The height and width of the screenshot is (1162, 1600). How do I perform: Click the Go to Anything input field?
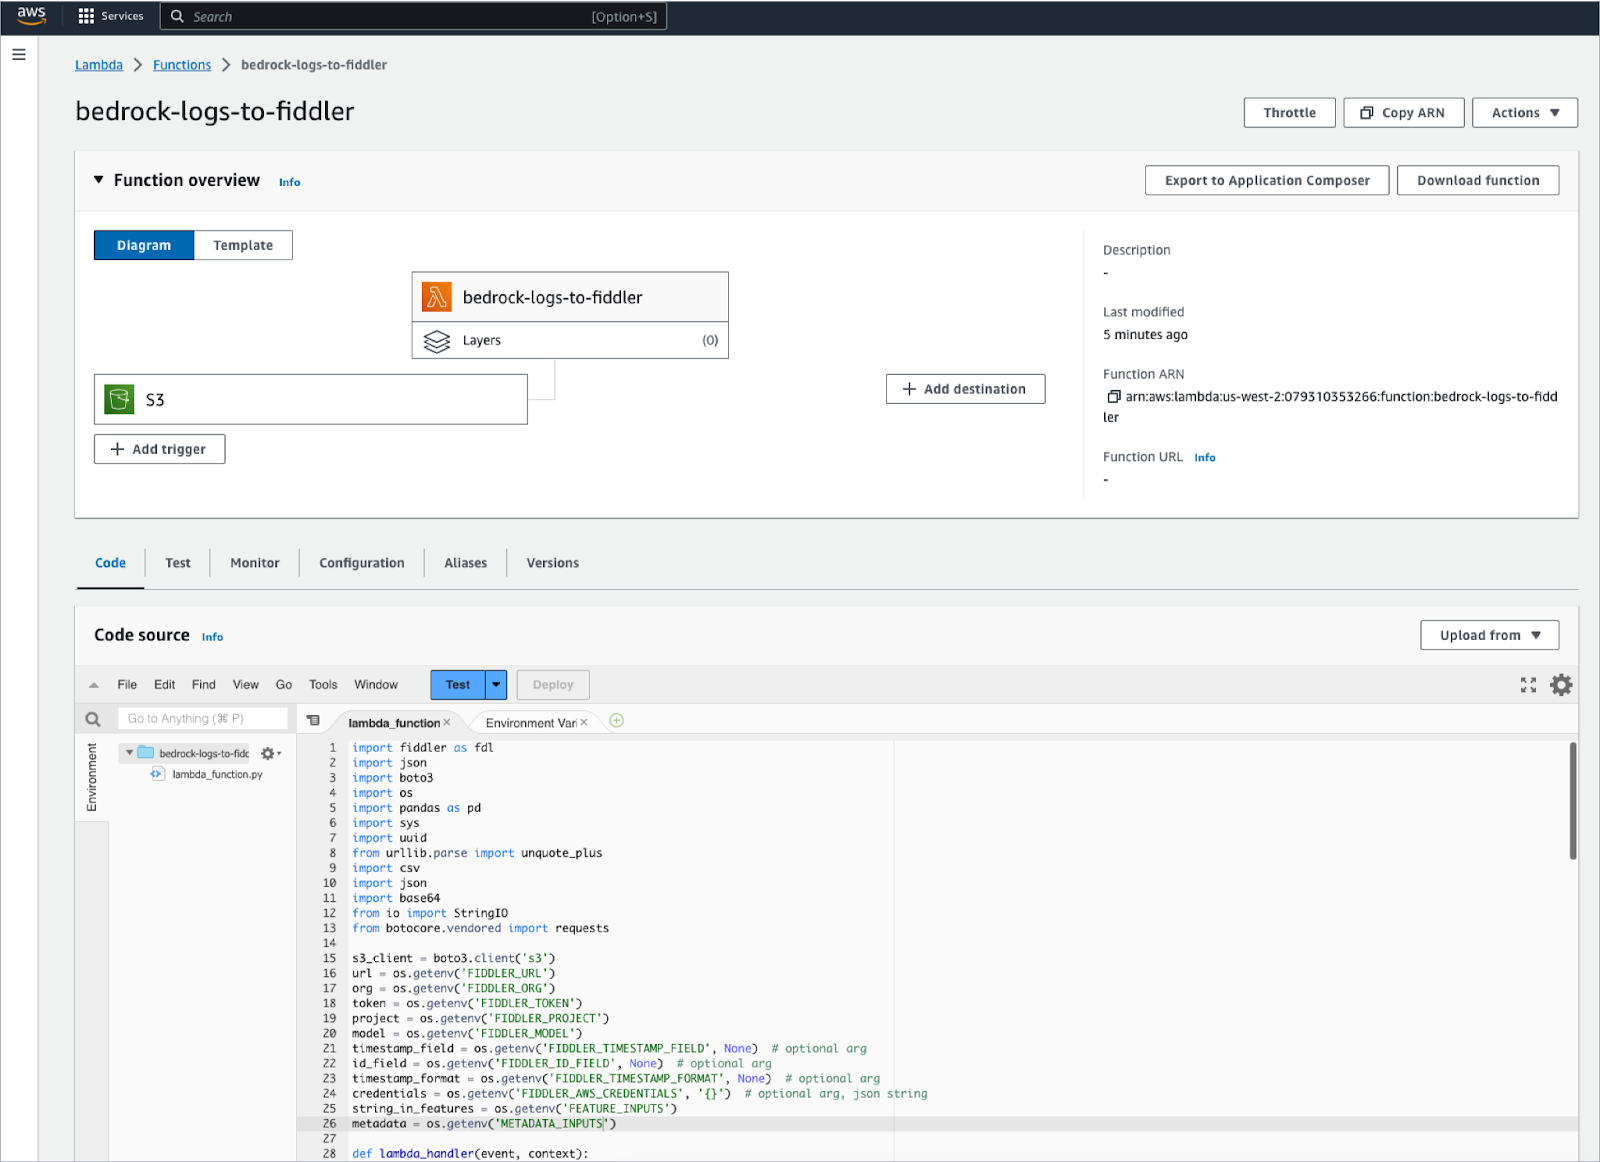pyautogui.click(x=203, y=718)
